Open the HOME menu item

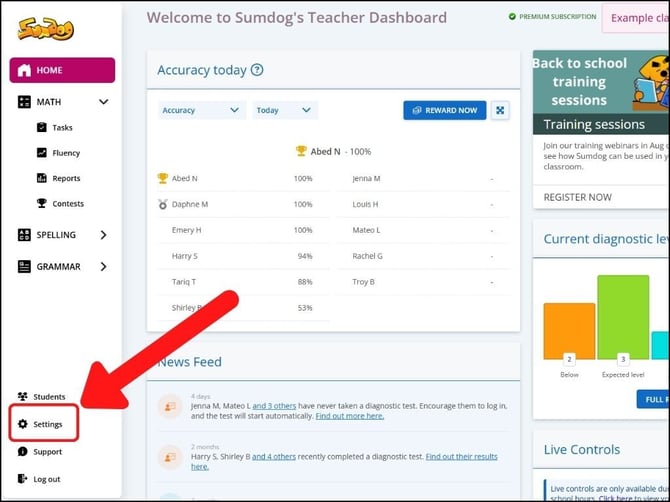62,70
